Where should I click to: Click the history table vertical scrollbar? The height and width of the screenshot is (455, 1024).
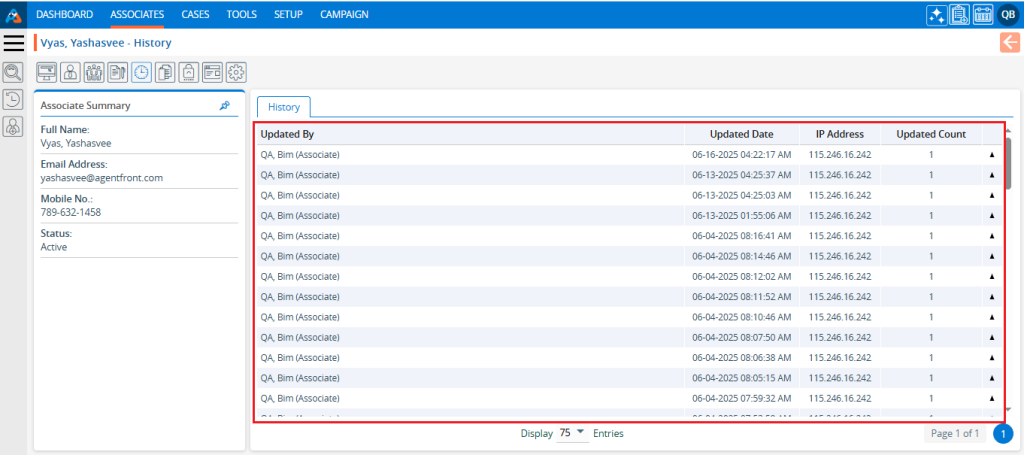1008,165
